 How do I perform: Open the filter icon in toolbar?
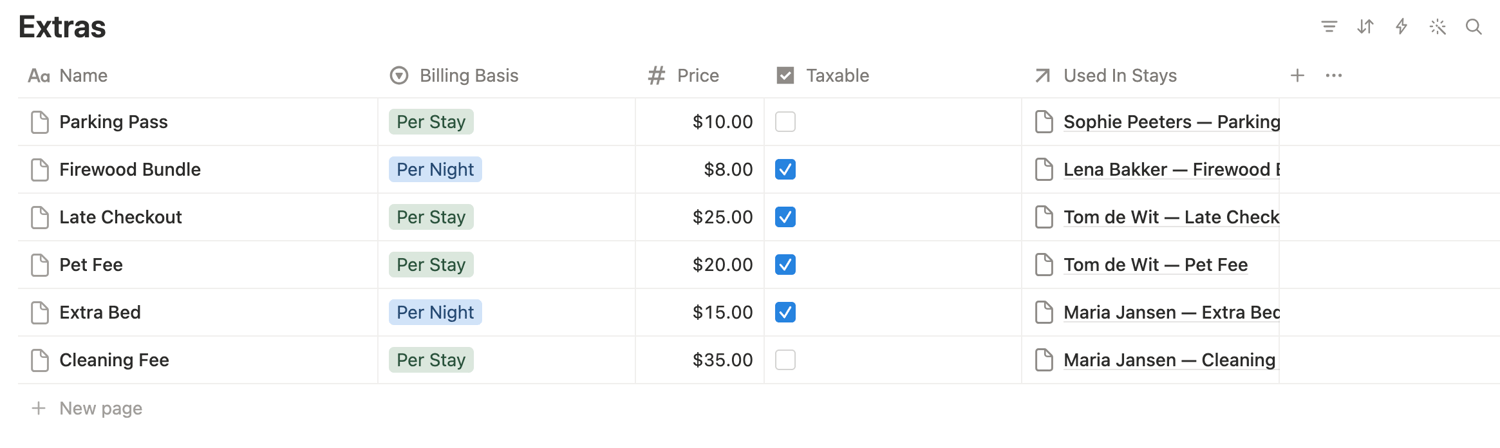(x=1329, y=27)
